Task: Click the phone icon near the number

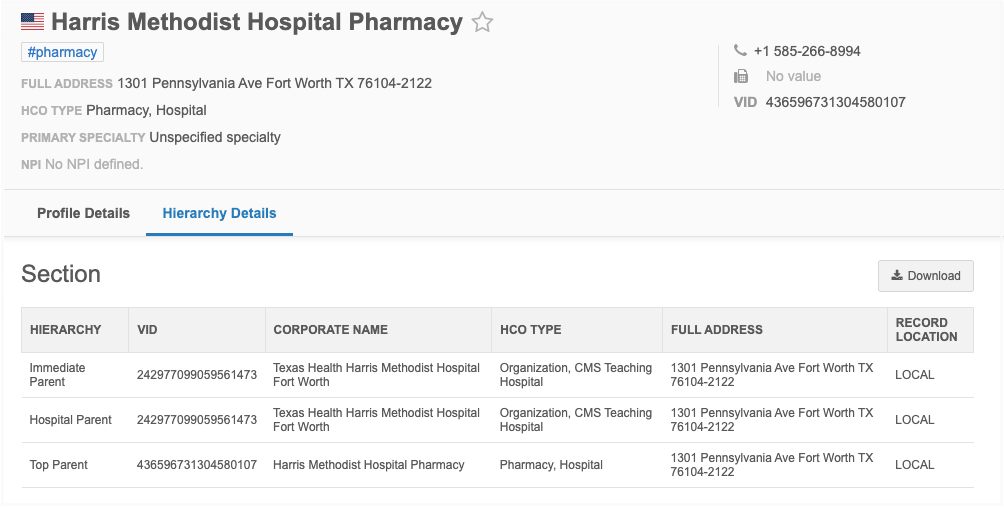Action: click(740, 51)
